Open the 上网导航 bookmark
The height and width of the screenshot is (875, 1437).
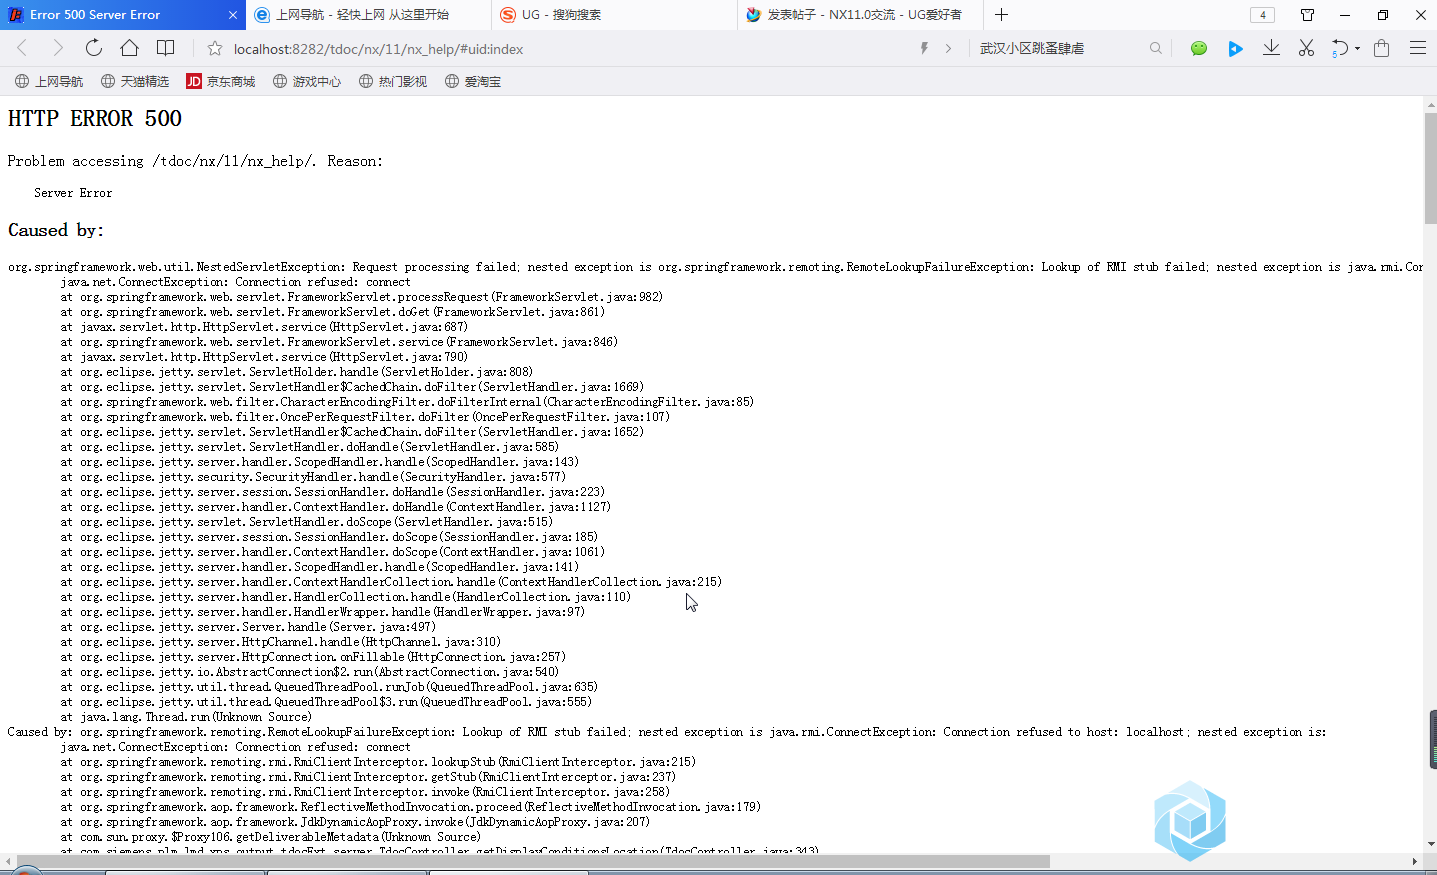[49, 81]
